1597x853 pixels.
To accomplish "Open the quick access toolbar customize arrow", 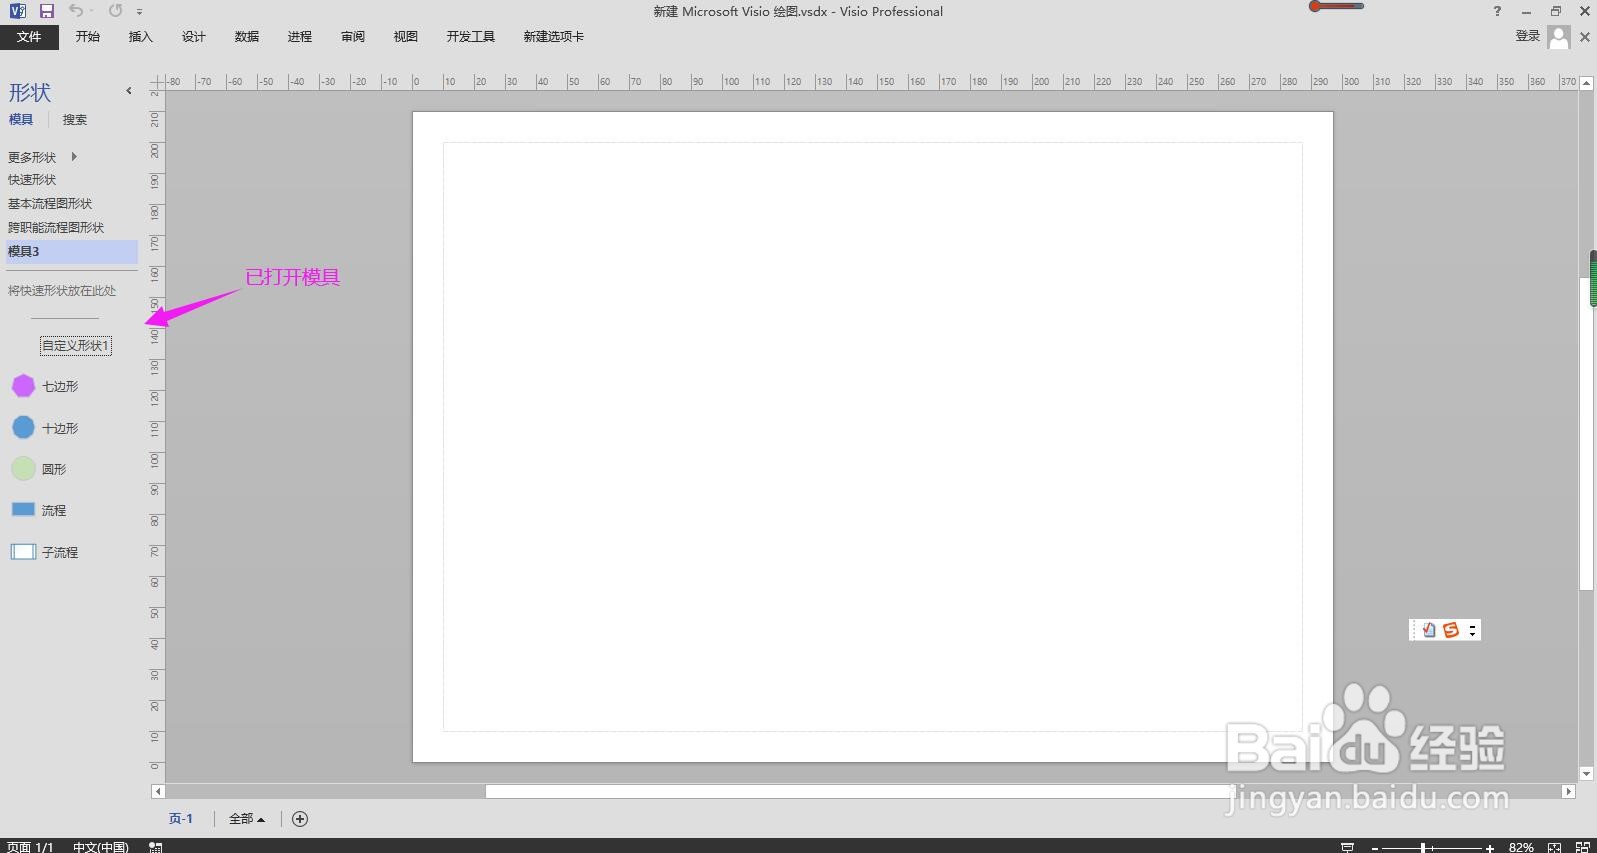I will pyautogui.click(x=139, y=12).
